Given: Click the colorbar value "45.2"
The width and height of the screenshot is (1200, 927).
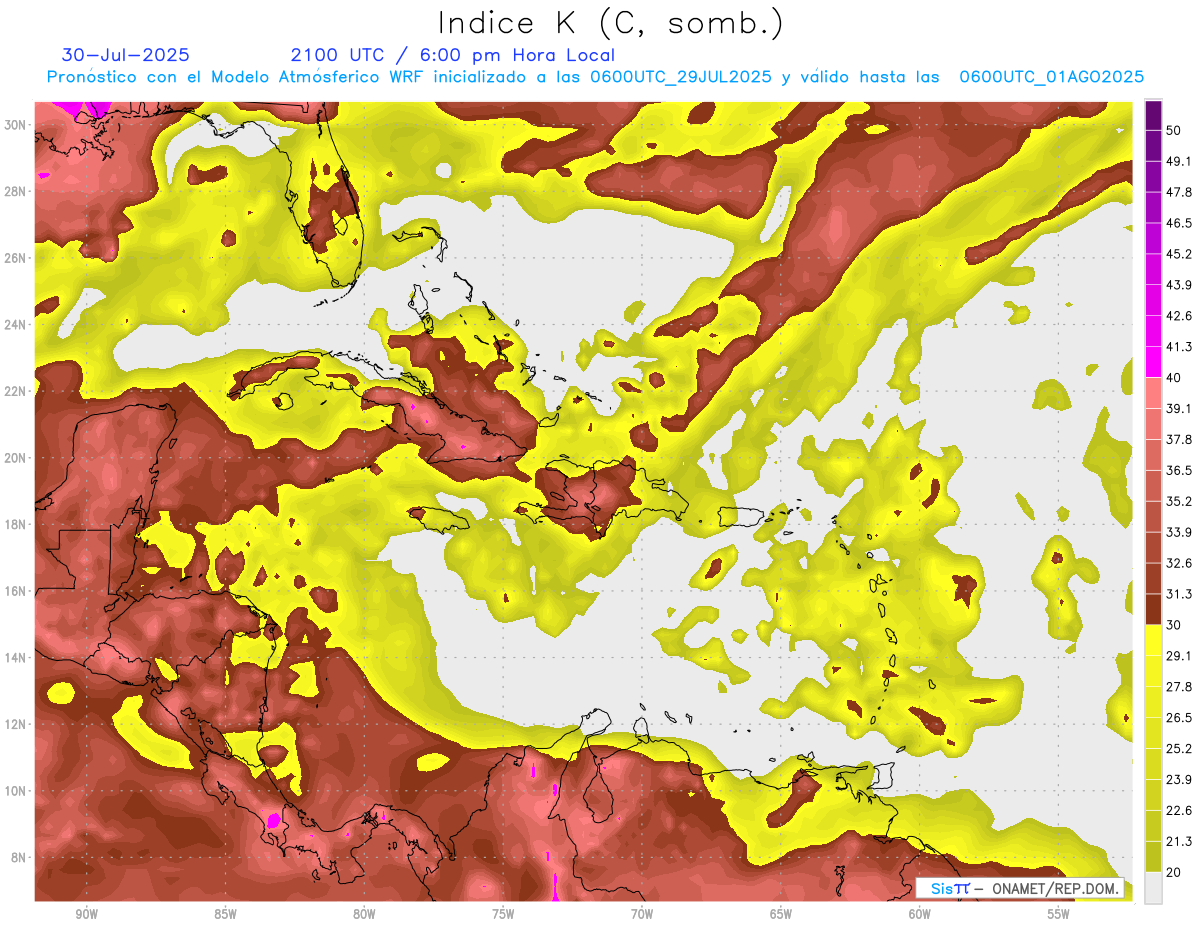Looking at the screenshot, I should click(x=1178, y=254).
